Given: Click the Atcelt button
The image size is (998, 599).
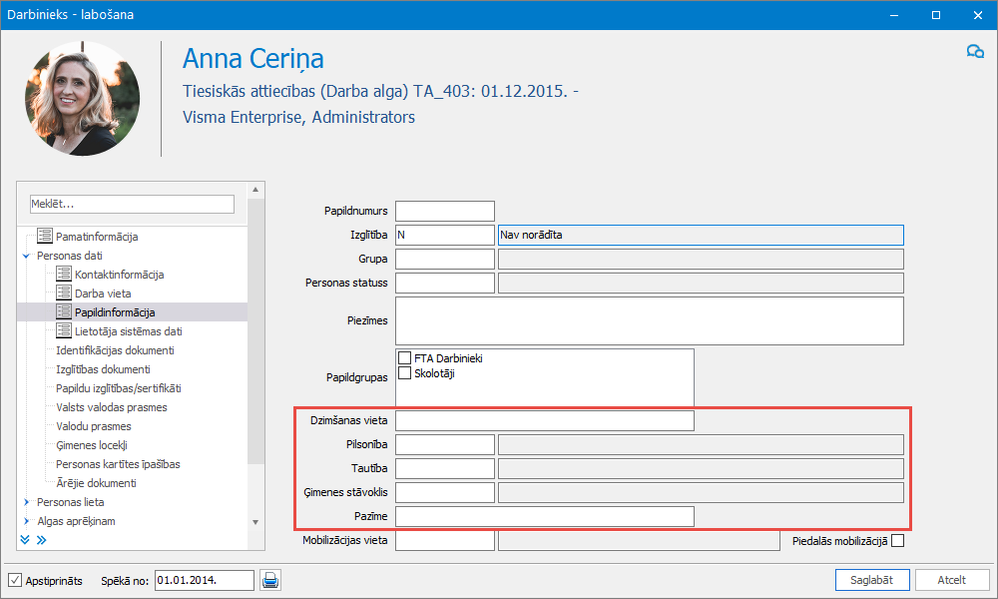Looking at the screenshot, I should [951, 580].
